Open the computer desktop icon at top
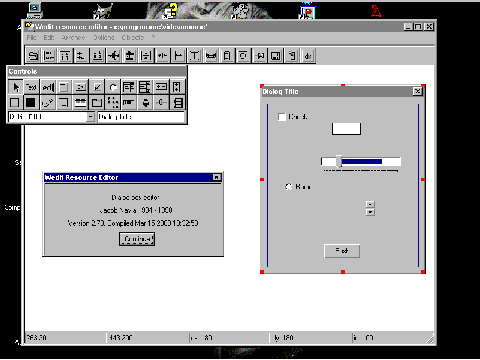Viewport: 480px width, 360px height. pyautogui.click(x=35, y=11)
